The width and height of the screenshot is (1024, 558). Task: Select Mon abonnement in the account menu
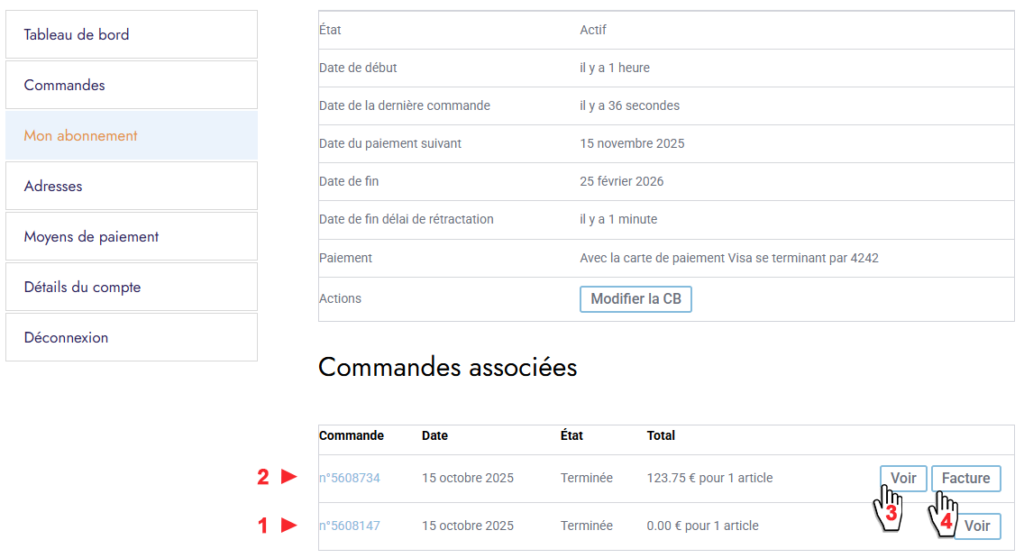click(131, 136)
